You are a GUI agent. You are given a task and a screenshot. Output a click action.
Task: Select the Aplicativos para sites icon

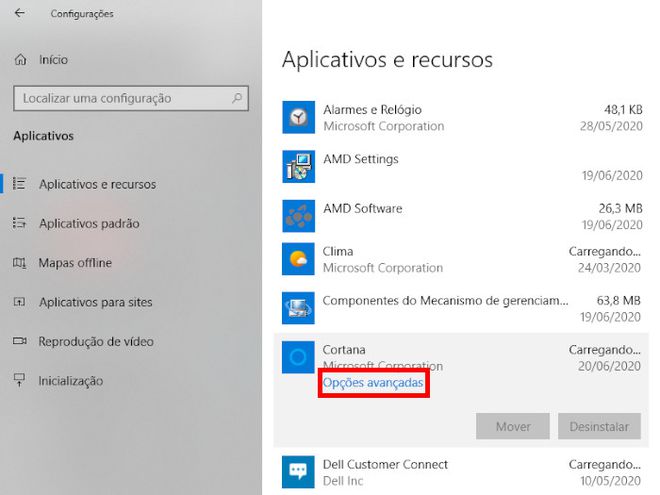(19, 302)
